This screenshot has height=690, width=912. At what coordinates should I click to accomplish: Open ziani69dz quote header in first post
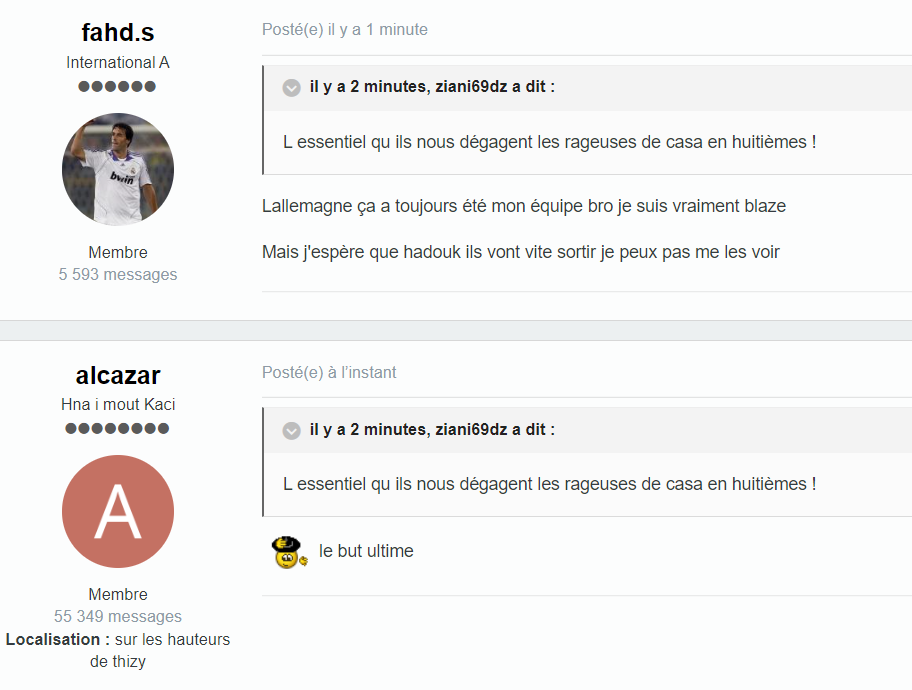(432, 87)
